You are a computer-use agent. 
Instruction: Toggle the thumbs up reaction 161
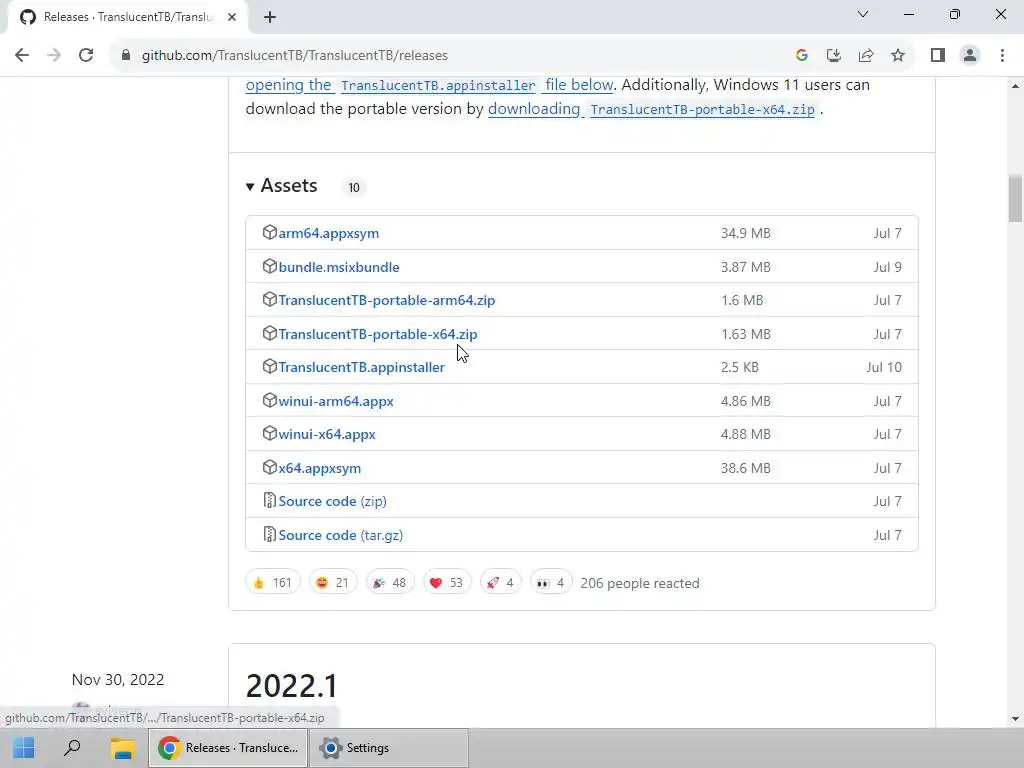click(x=272, y=583)
